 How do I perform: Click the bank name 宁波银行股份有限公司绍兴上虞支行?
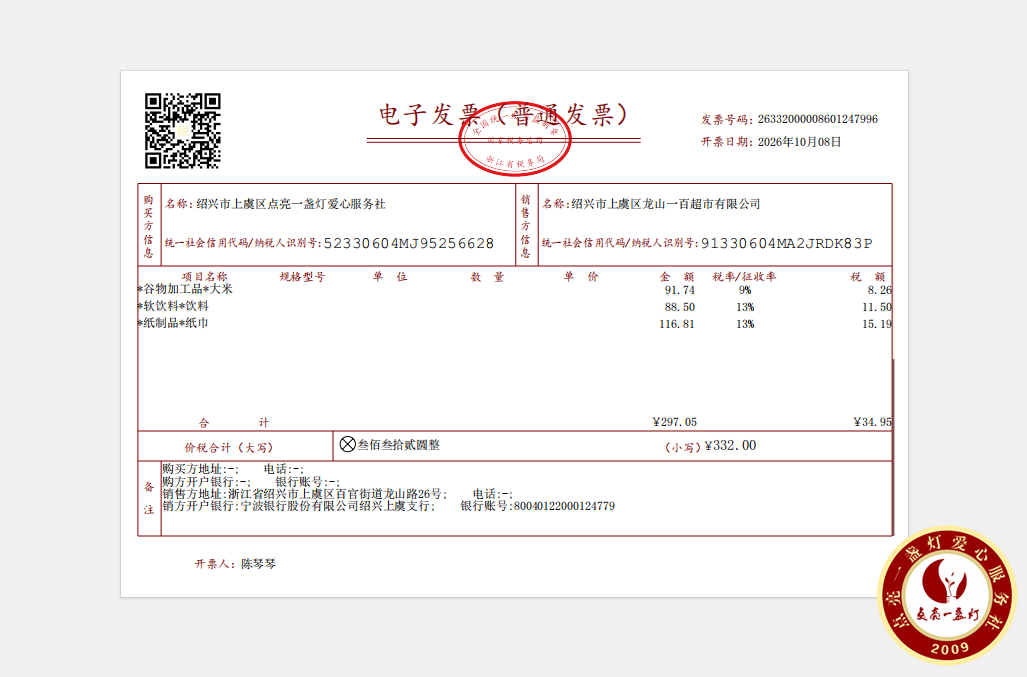pos(334,506)
